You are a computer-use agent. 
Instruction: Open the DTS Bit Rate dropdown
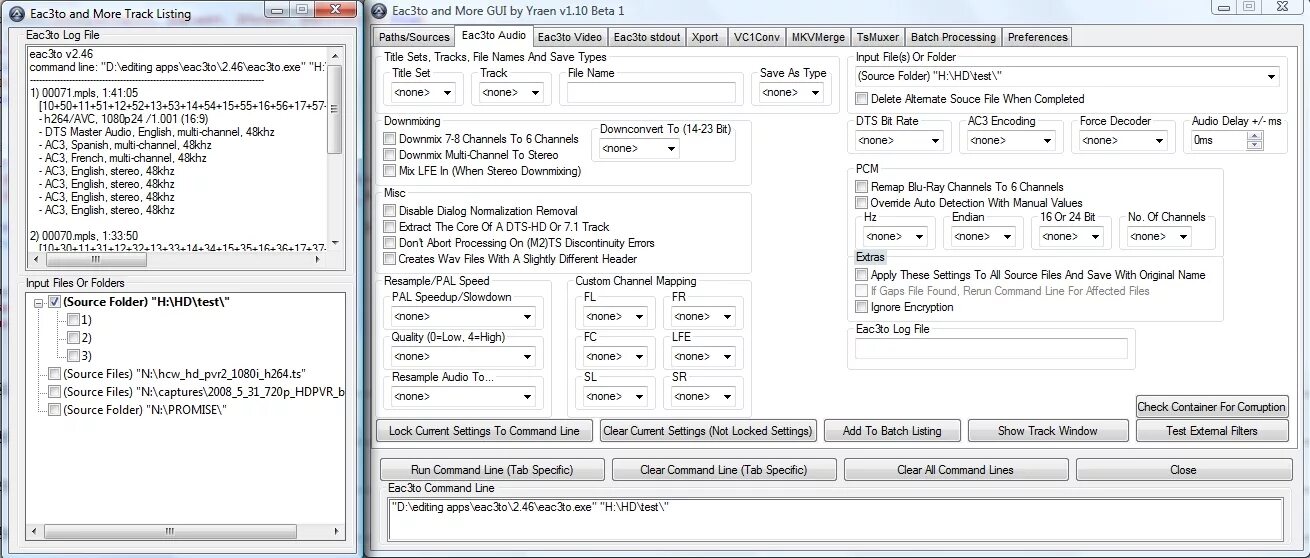pos(899,140)
